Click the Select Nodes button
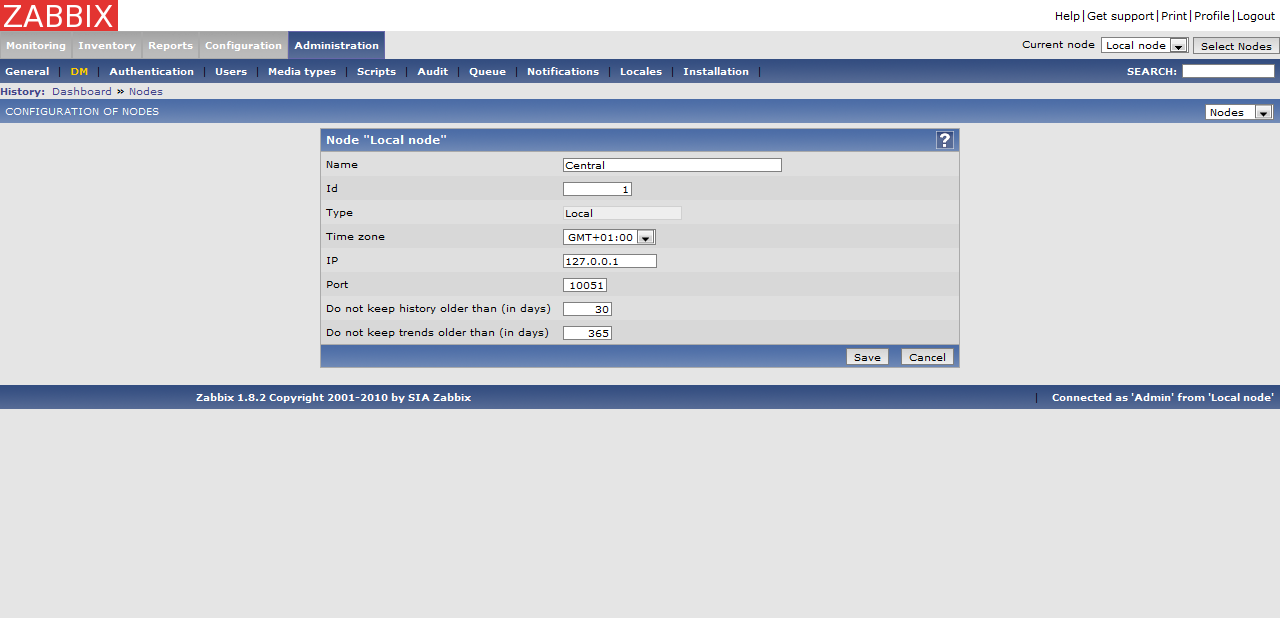Image resolution: width=1280 pixels, height=618 pixels. pyautogui.click(x=1235, y=46)
